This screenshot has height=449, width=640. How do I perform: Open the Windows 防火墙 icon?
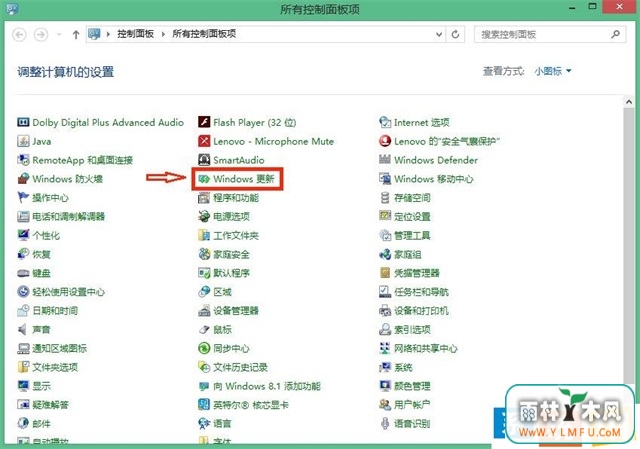pos(23,179)
